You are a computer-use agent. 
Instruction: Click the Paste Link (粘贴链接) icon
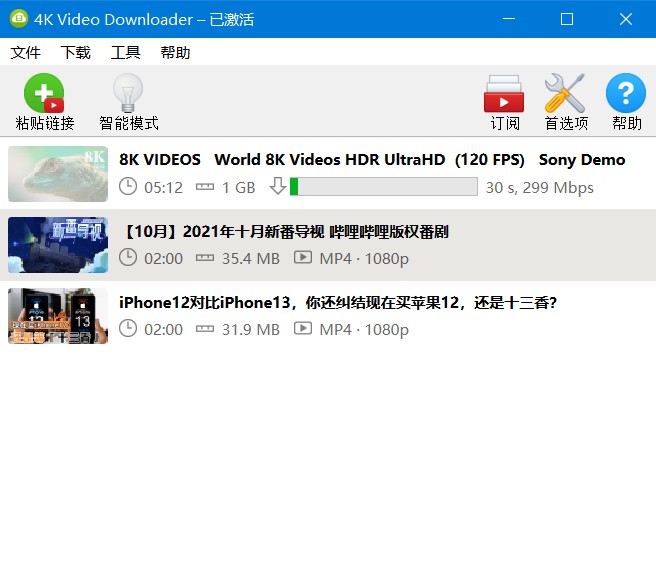tap(44, 93)
